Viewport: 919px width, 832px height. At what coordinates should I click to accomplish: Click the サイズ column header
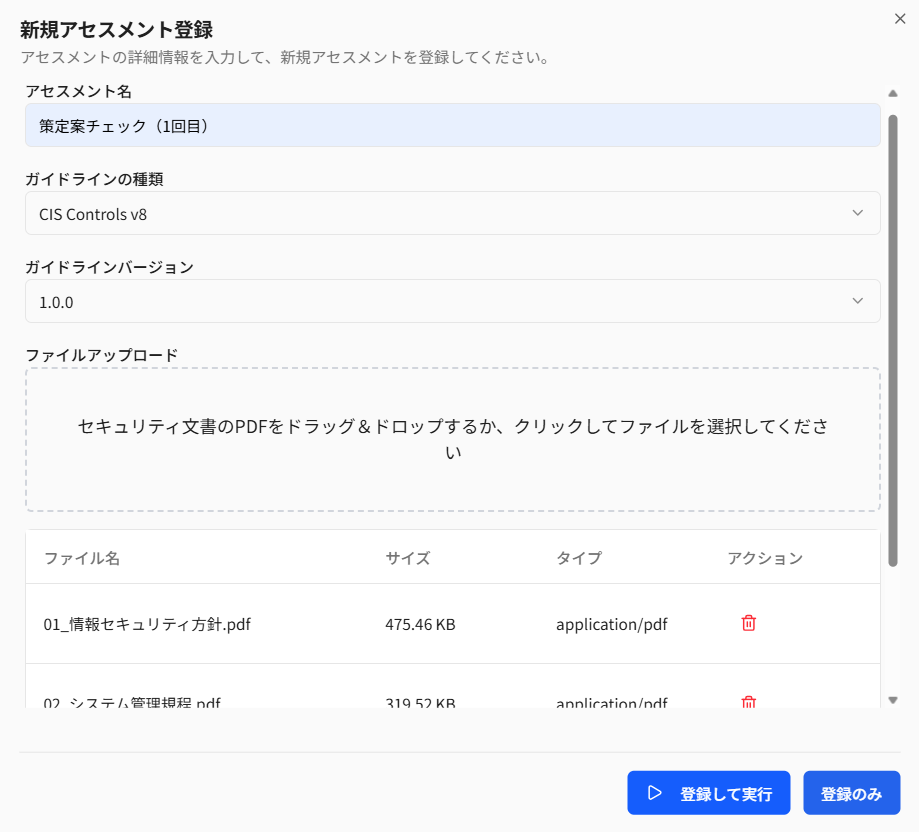[408, 558]
